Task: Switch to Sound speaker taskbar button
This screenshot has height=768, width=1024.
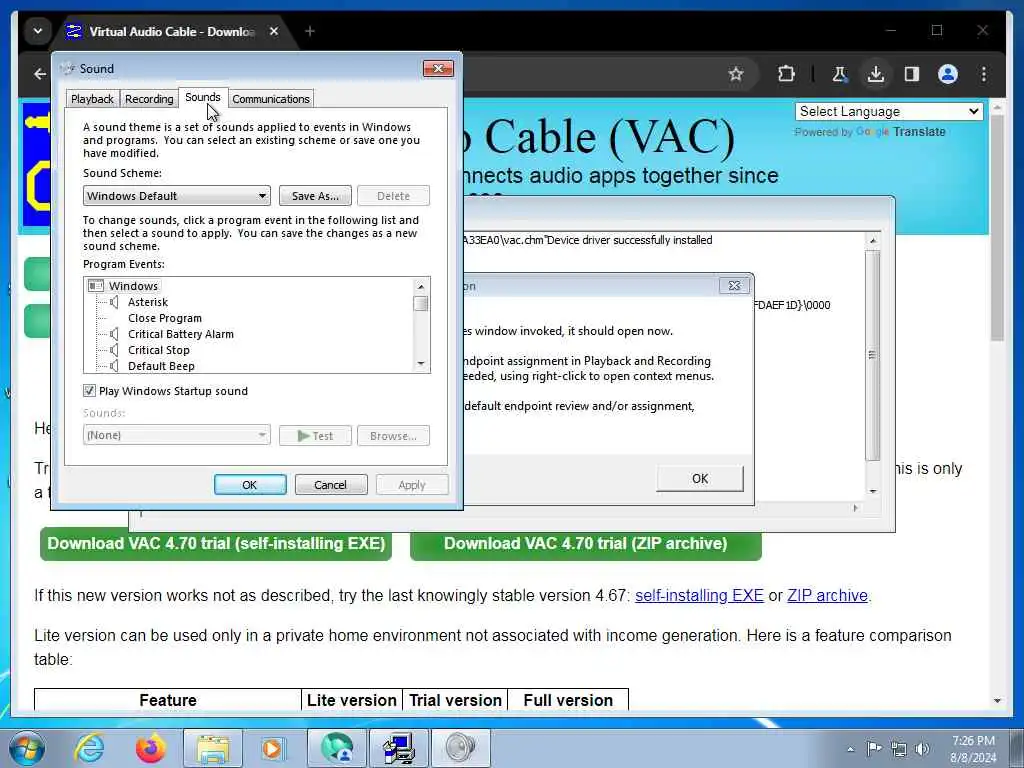Action: [461, 748]
